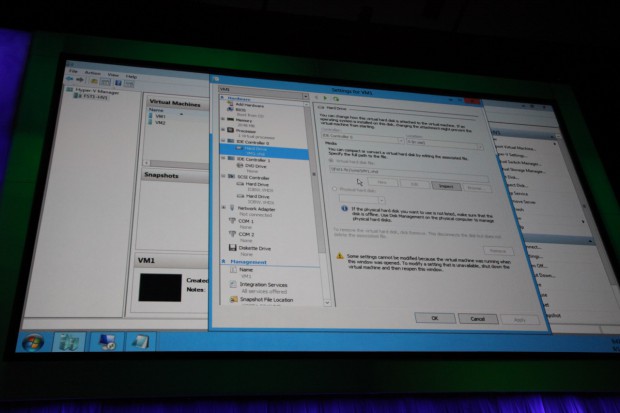620x413 pixels.
Task: Click the Inspect button
Action: [441, 185]
